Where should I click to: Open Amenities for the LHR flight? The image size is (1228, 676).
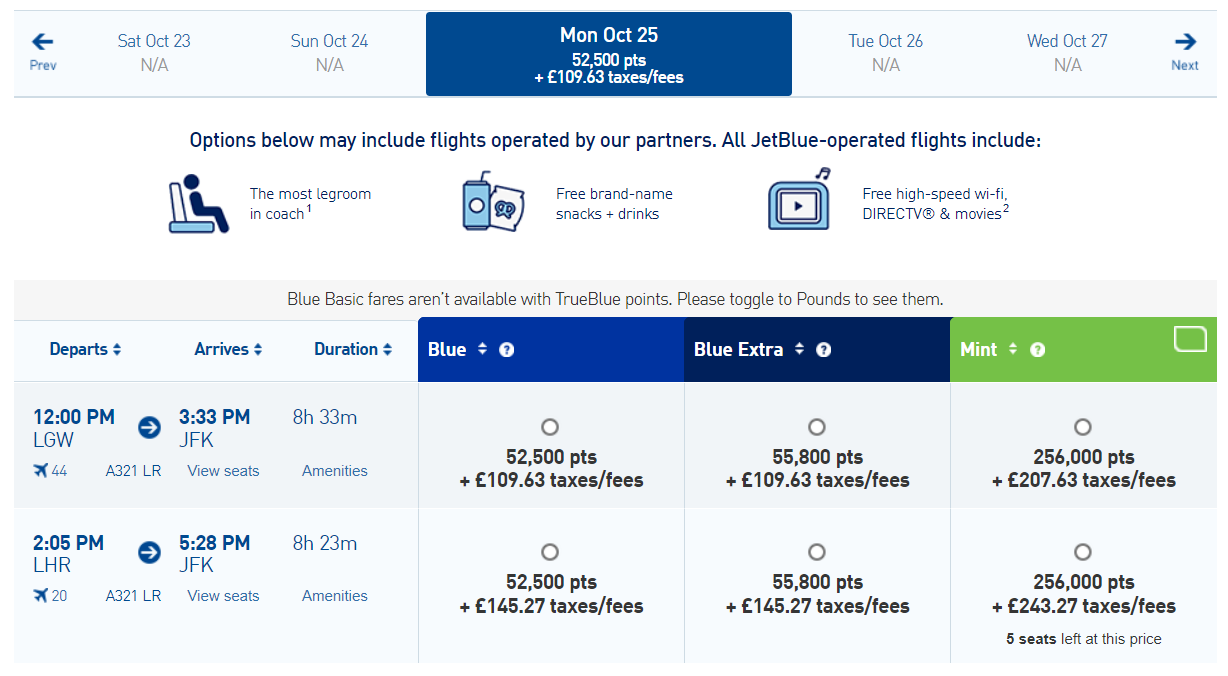coord(334,595)
